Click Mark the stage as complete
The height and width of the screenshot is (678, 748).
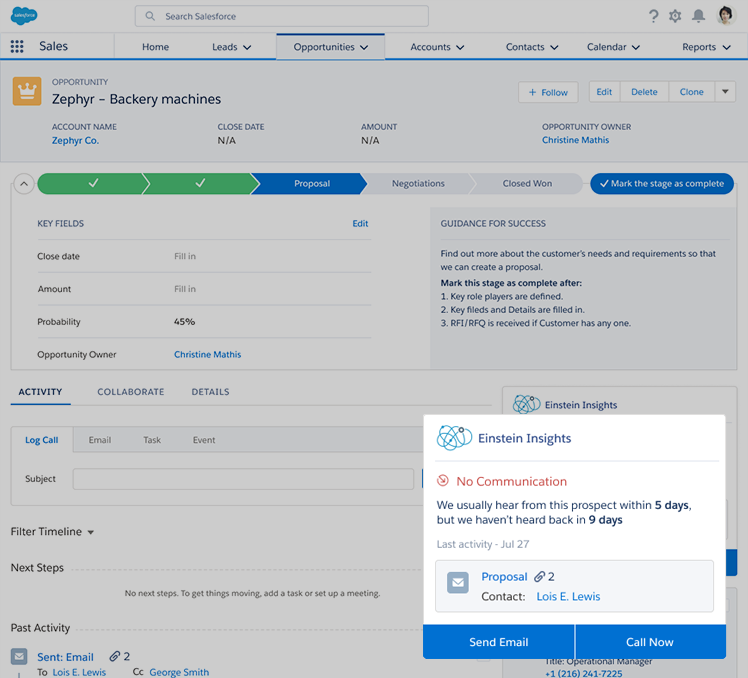[662, 184]
